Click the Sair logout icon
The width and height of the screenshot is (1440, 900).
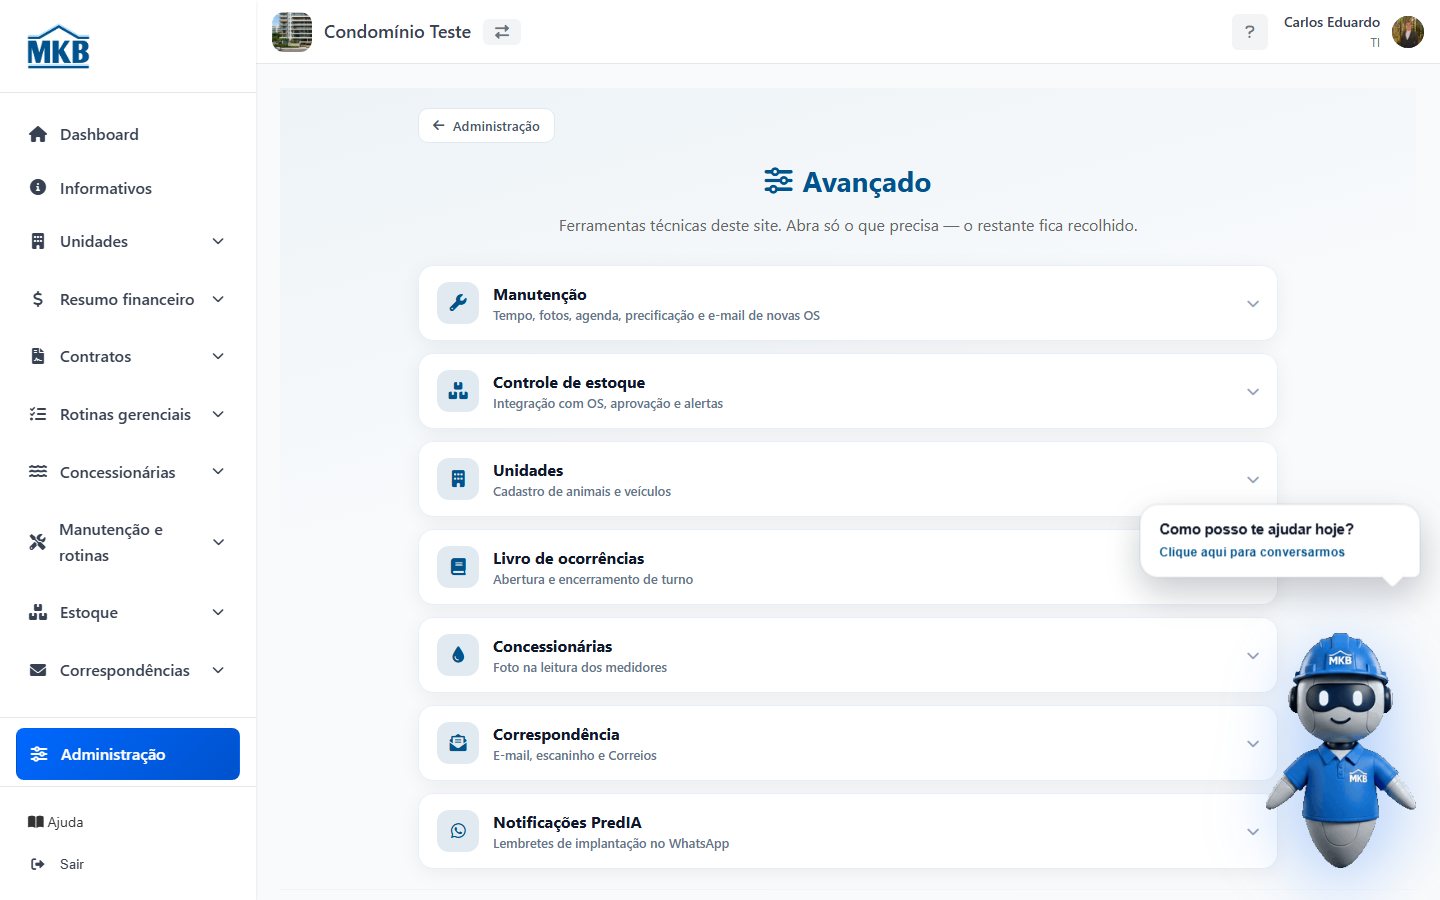38,864
